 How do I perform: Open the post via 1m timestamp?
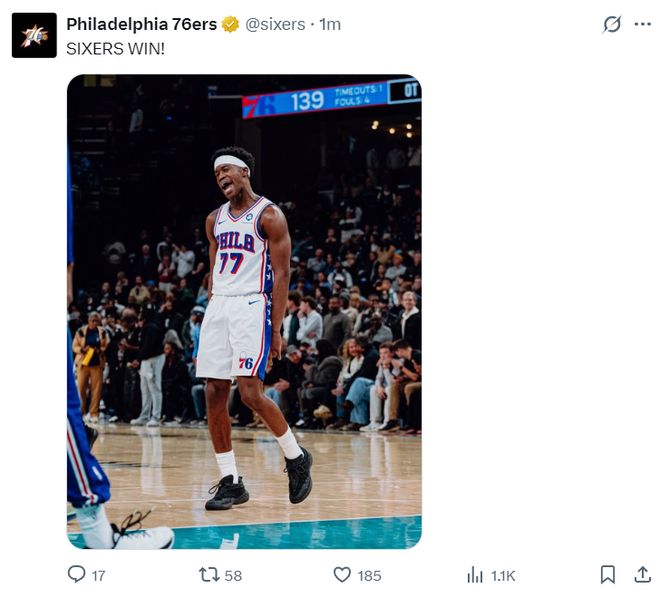(x=330, y=24)
